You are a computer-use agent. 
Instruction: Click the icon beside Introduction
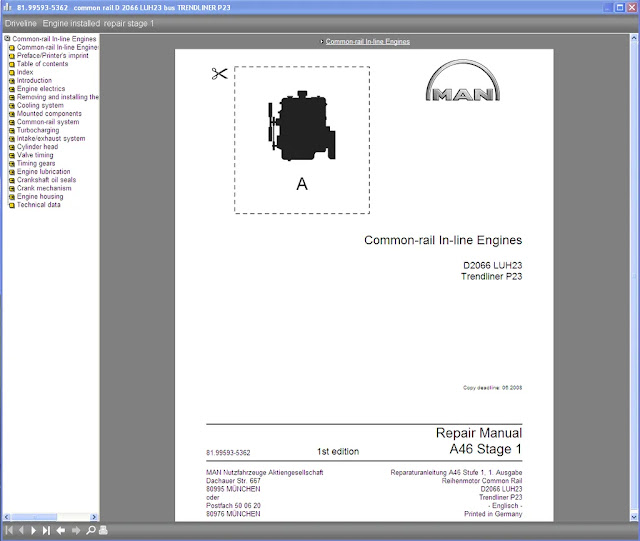point(12,81)
